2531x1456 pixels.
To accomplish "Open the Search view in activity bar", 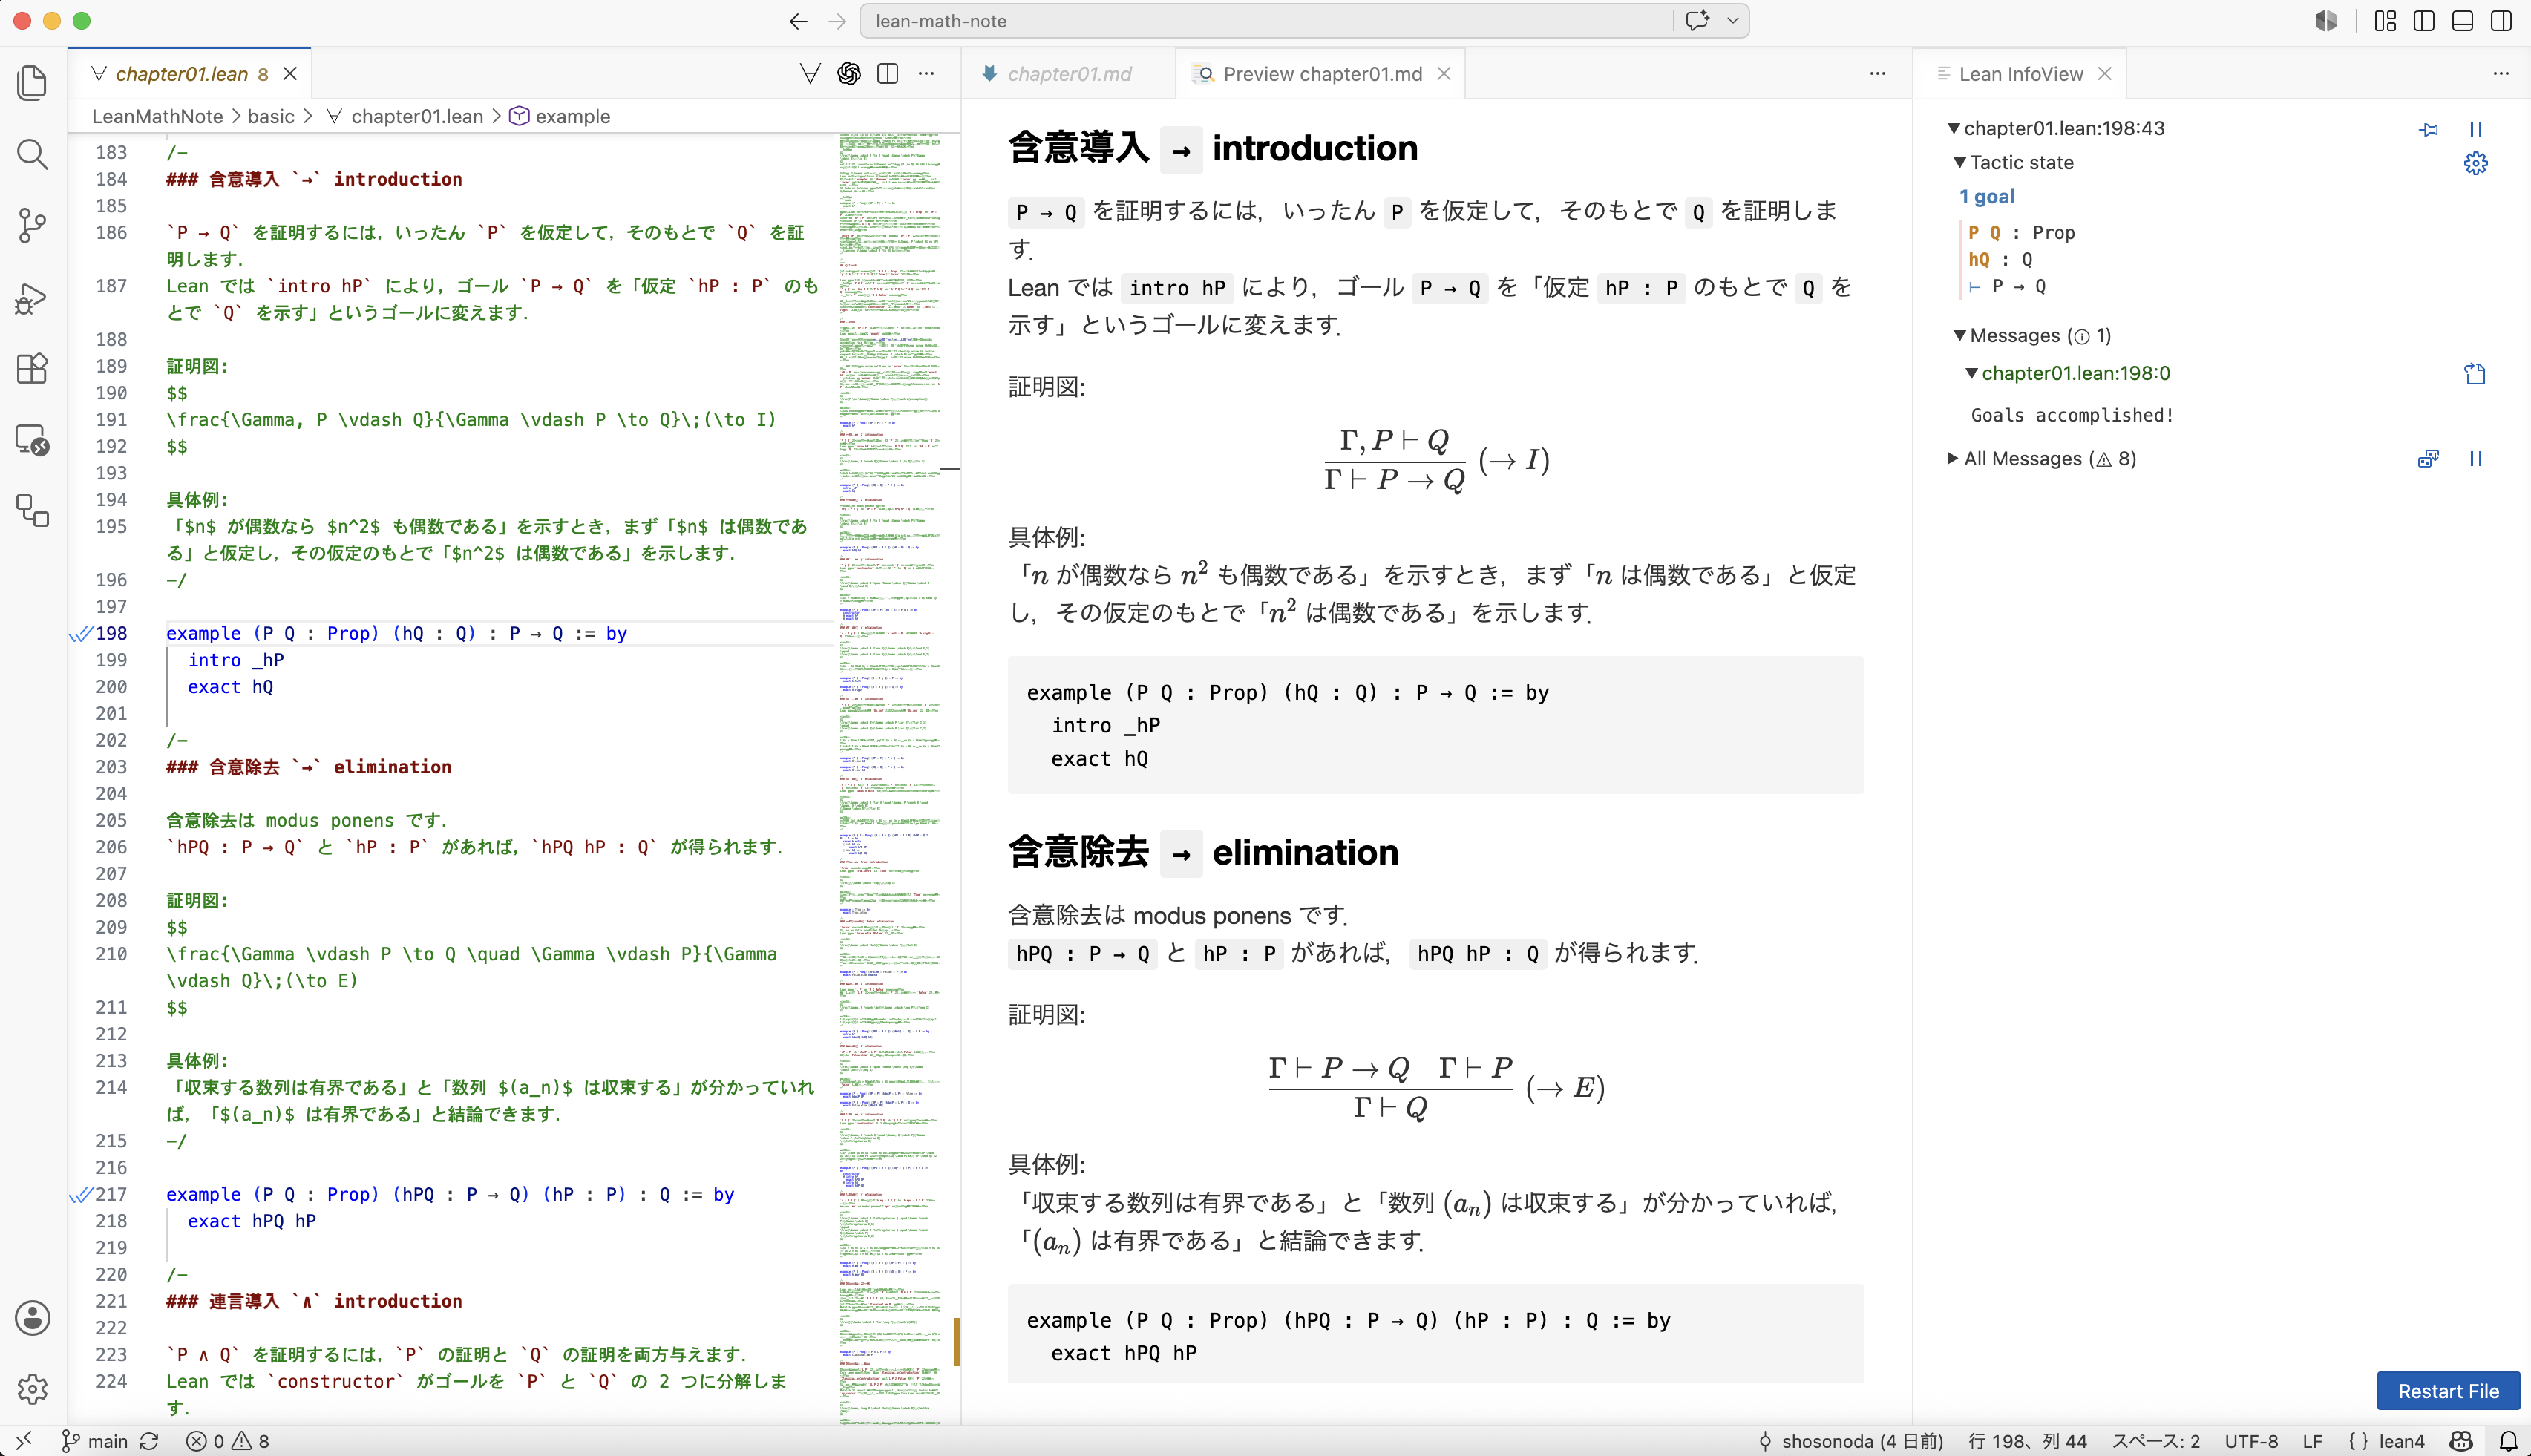I will (x=32, y=154).
